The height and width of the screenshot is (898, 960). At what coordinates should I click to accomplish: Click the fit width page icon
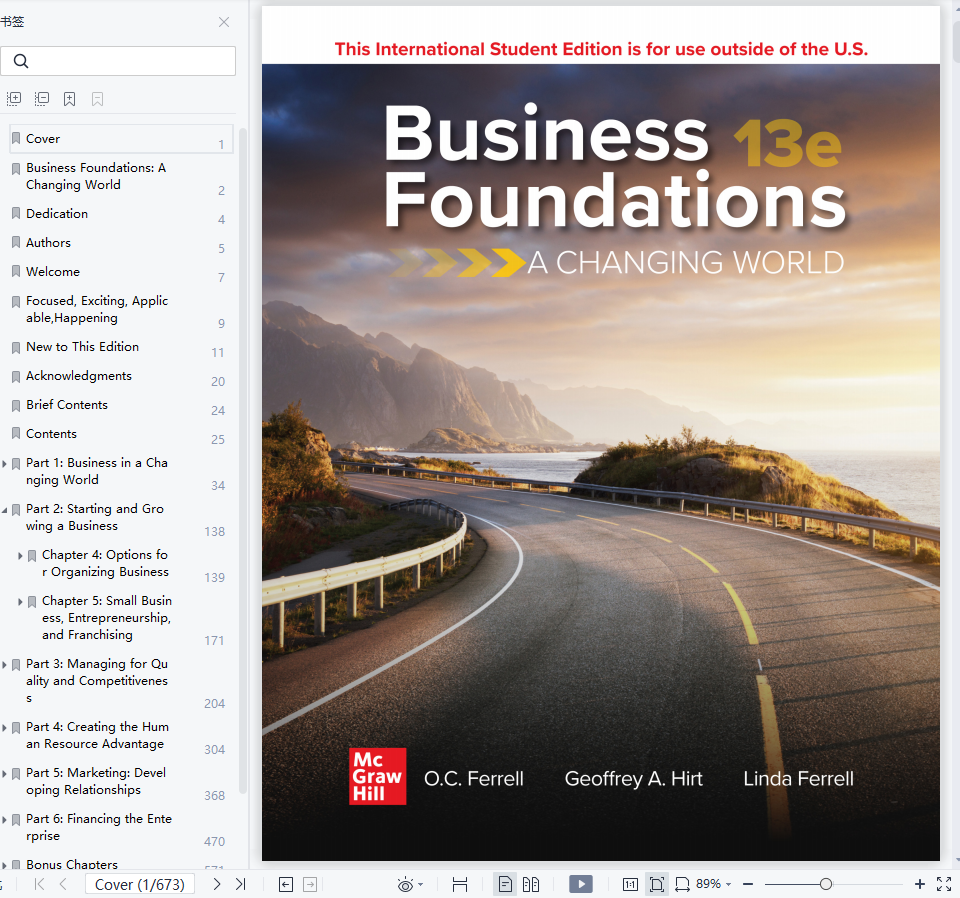point(460,885)
